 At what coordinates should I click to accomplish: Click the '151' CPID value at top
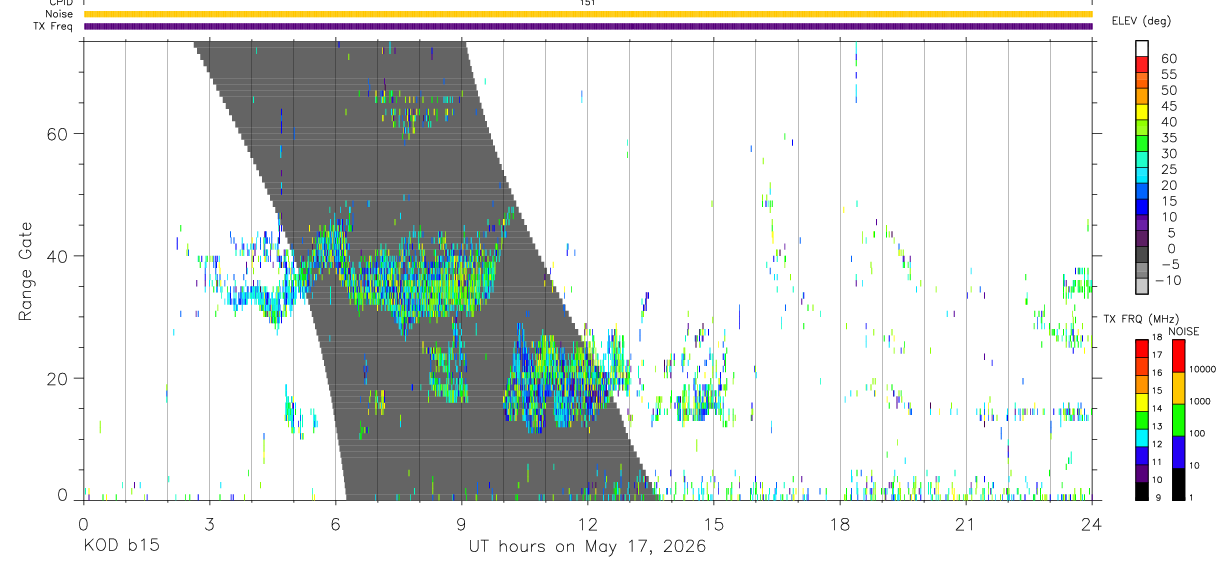588,3
